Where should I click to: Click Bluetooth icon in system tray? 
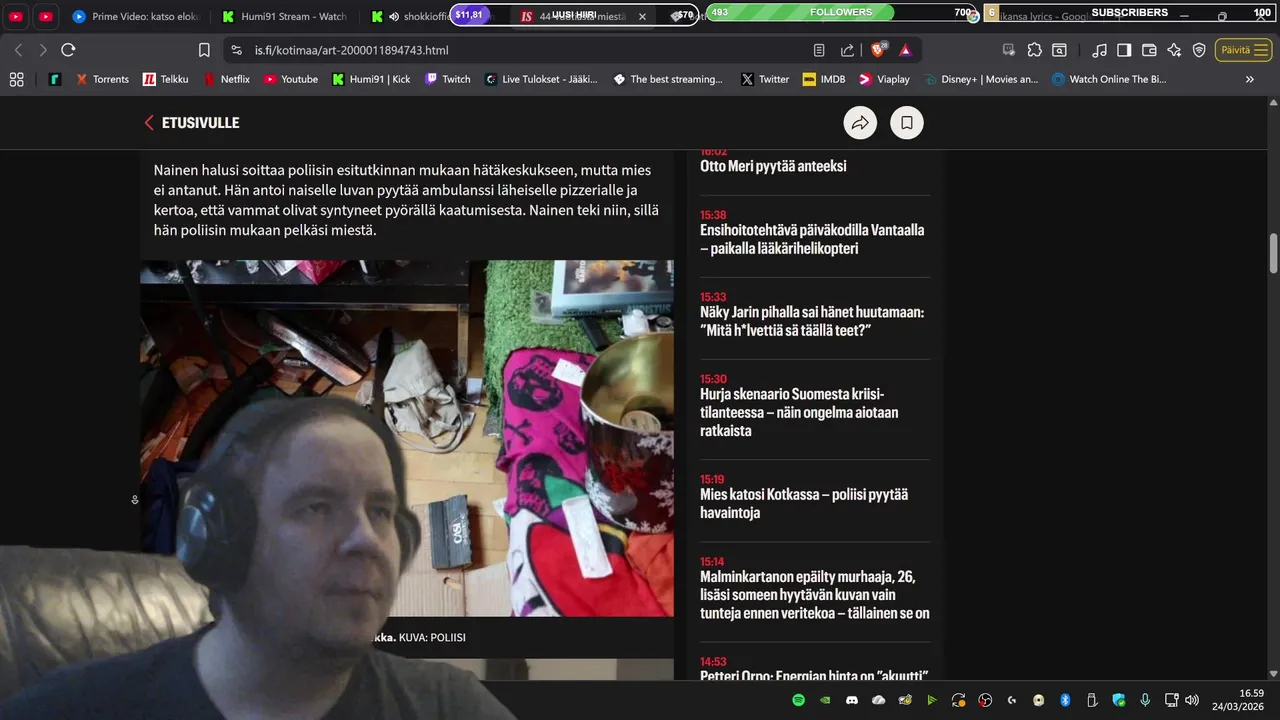pos(1065,700)
